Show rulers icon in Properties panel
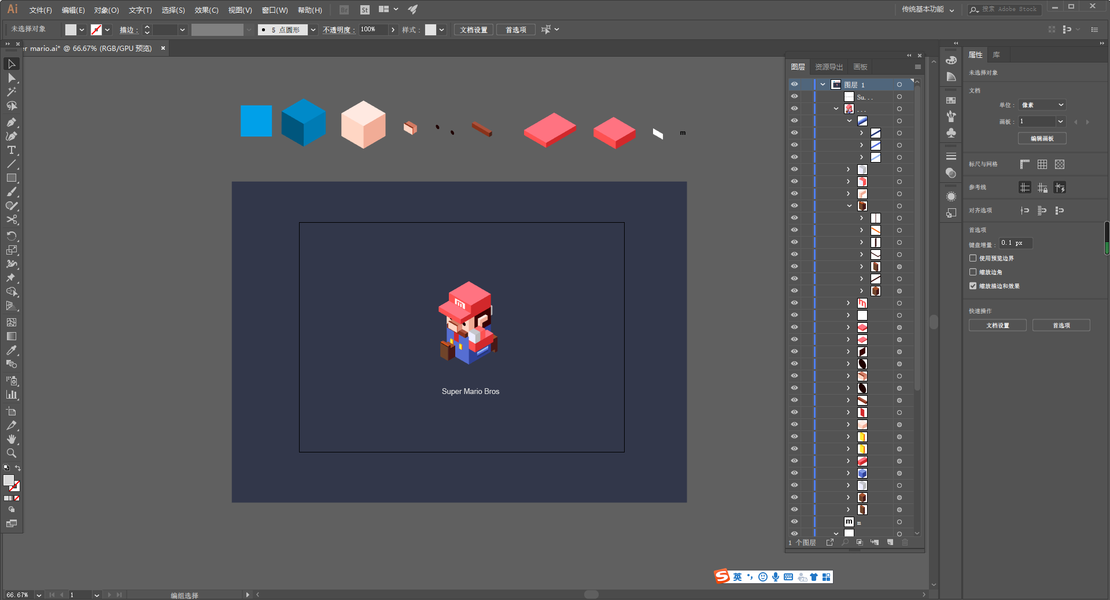This screenshot has height=600, width=1110. [1024, 164]
